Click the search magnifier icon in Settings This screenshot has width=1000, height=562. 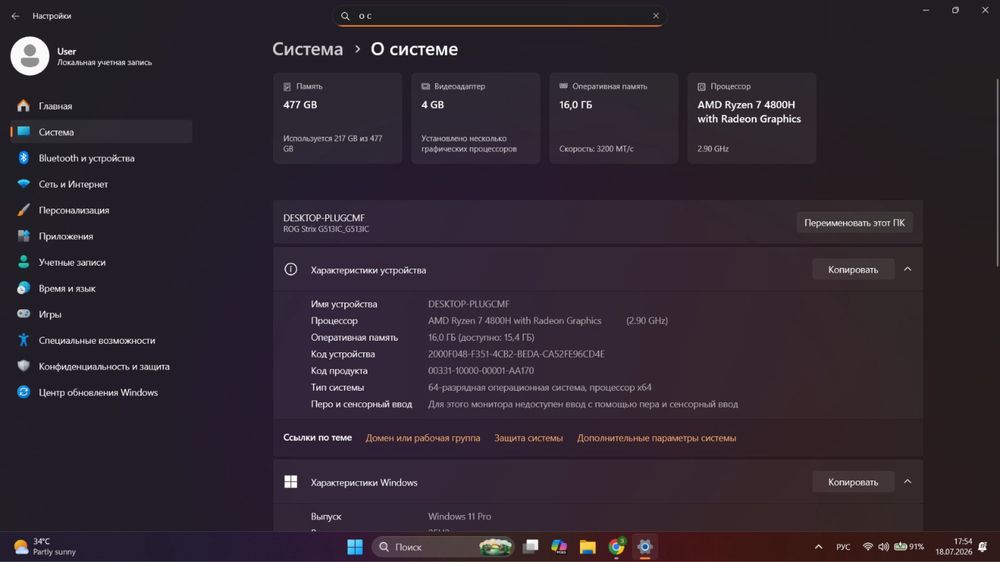(345, 16)
